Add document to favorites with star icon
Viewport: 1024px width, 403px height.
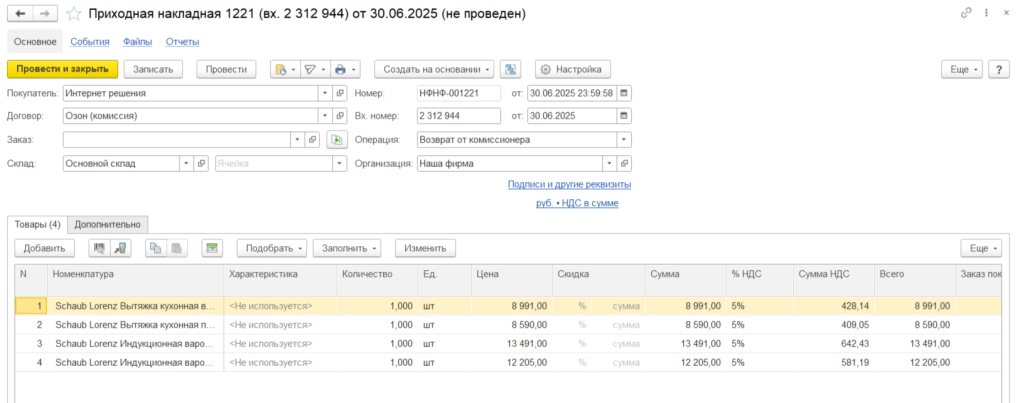74,15
